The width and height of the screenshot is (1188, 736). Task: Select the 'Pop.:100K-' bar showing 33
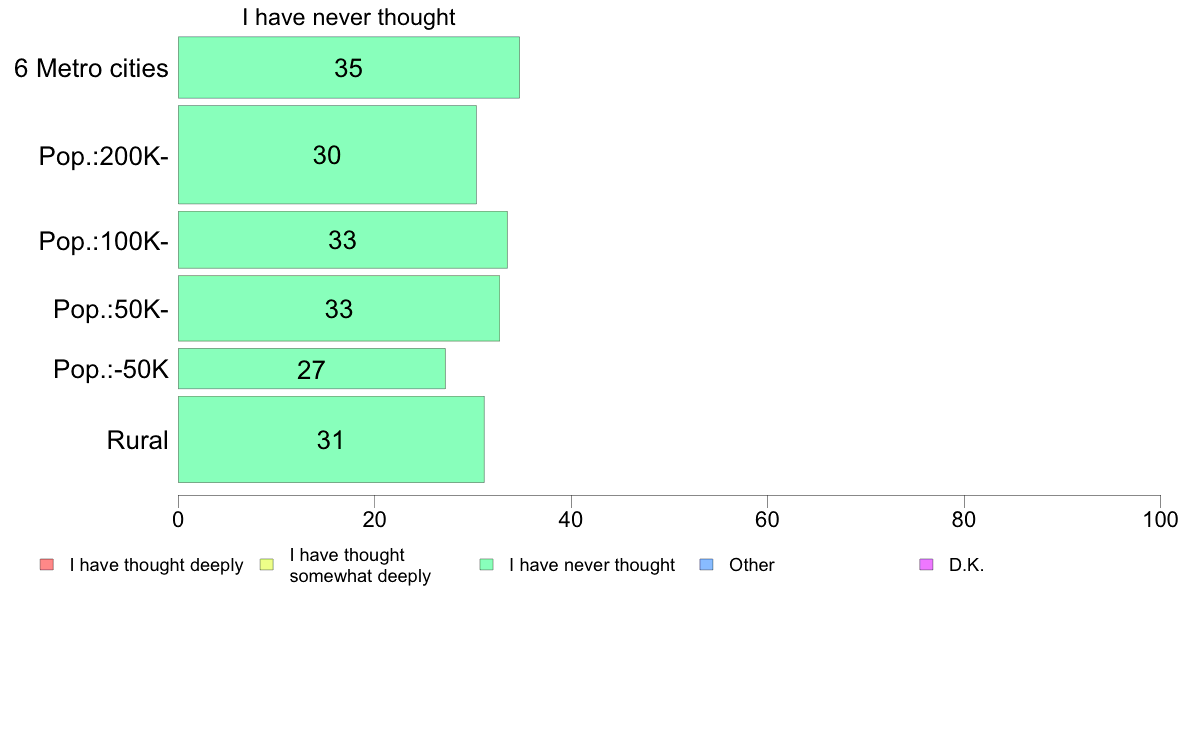click(x=342, y=240)
